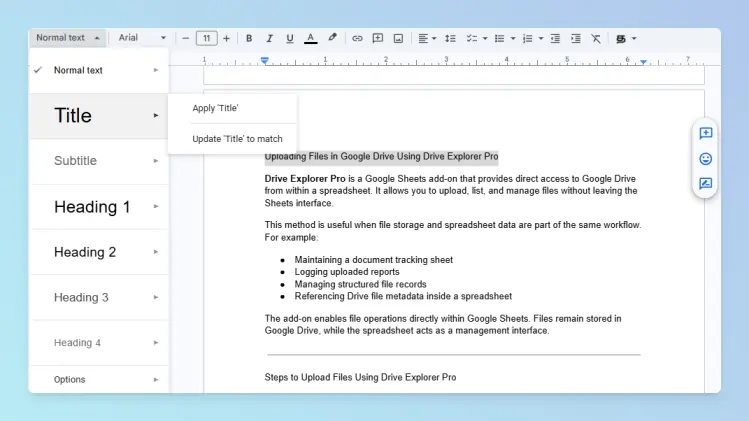The height and width of the screenshot is (421, 749).
Task: Expand the Heading 3 submenu arrow
Action: pos(156,297)
